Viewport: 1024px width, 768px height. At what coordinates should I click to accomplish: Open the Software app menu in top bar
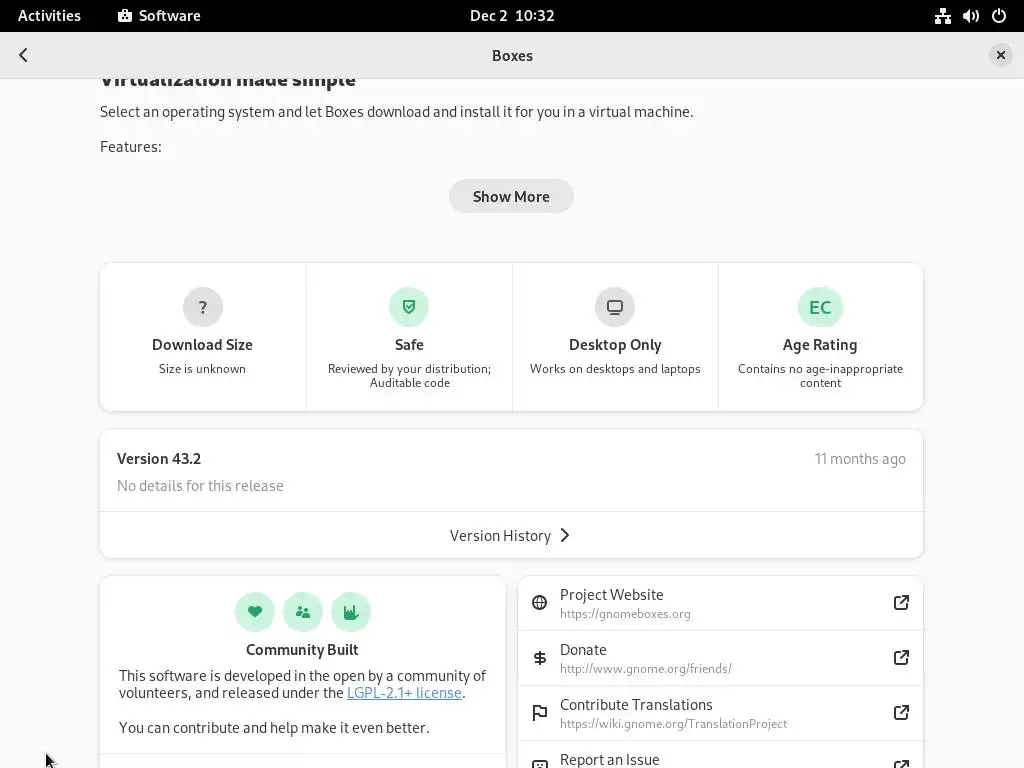pyautogui.click(x=159, y=16)
